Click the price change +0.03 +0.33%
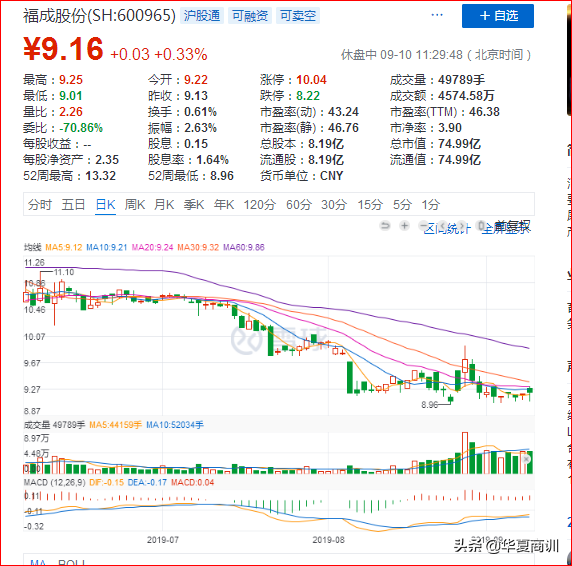 tap(159, 54)
